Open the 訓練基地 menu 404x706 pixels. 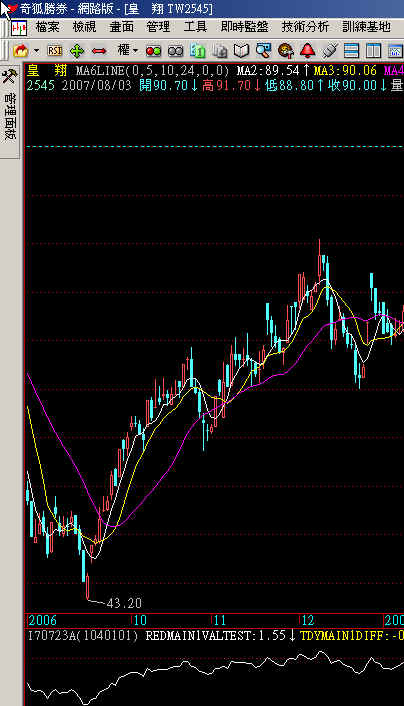366,27
